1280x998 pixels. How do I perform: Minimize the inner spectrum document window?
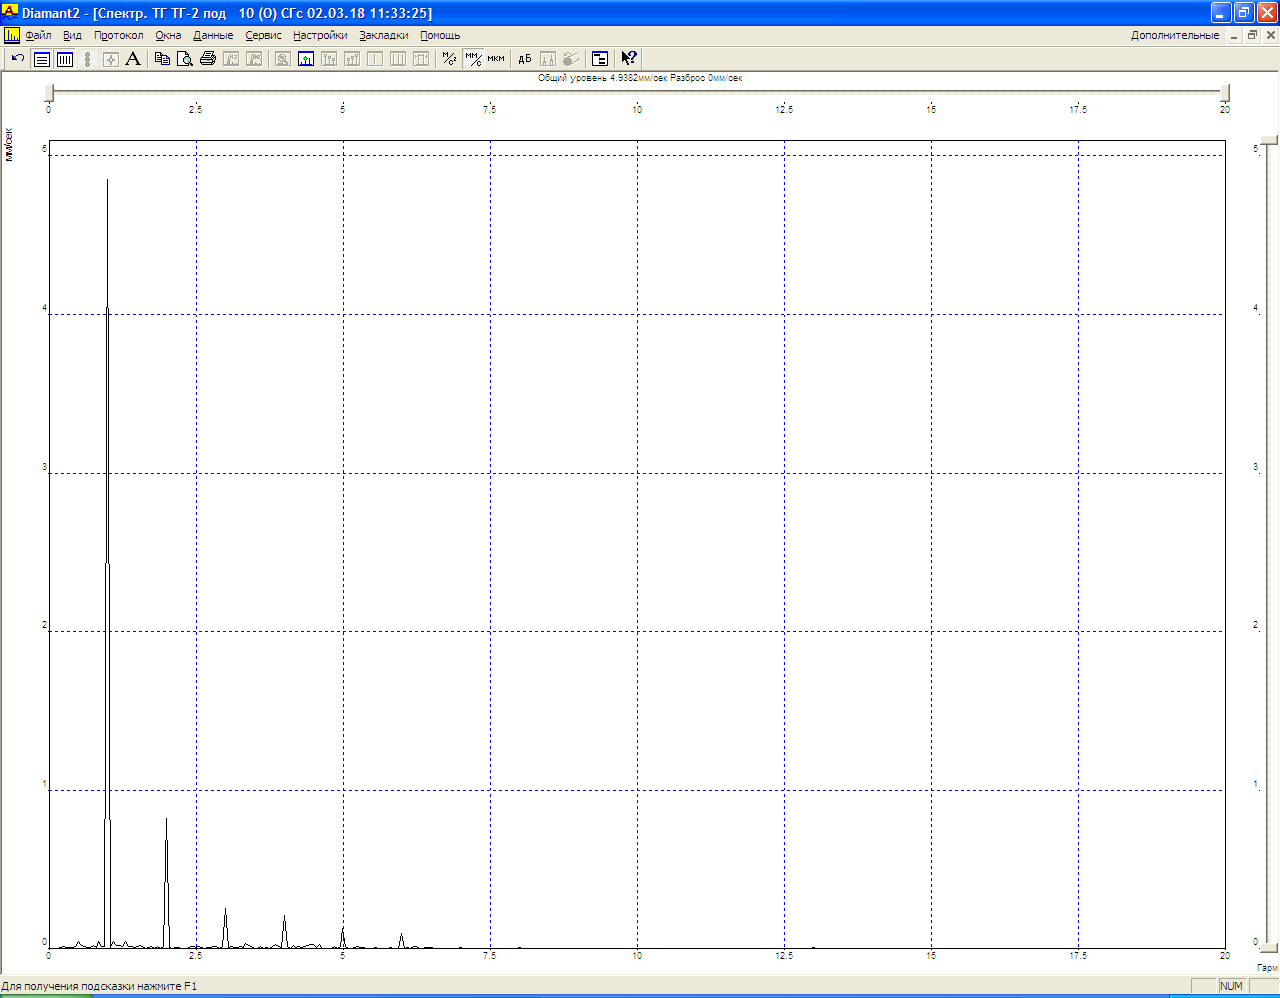point(1235,35)
